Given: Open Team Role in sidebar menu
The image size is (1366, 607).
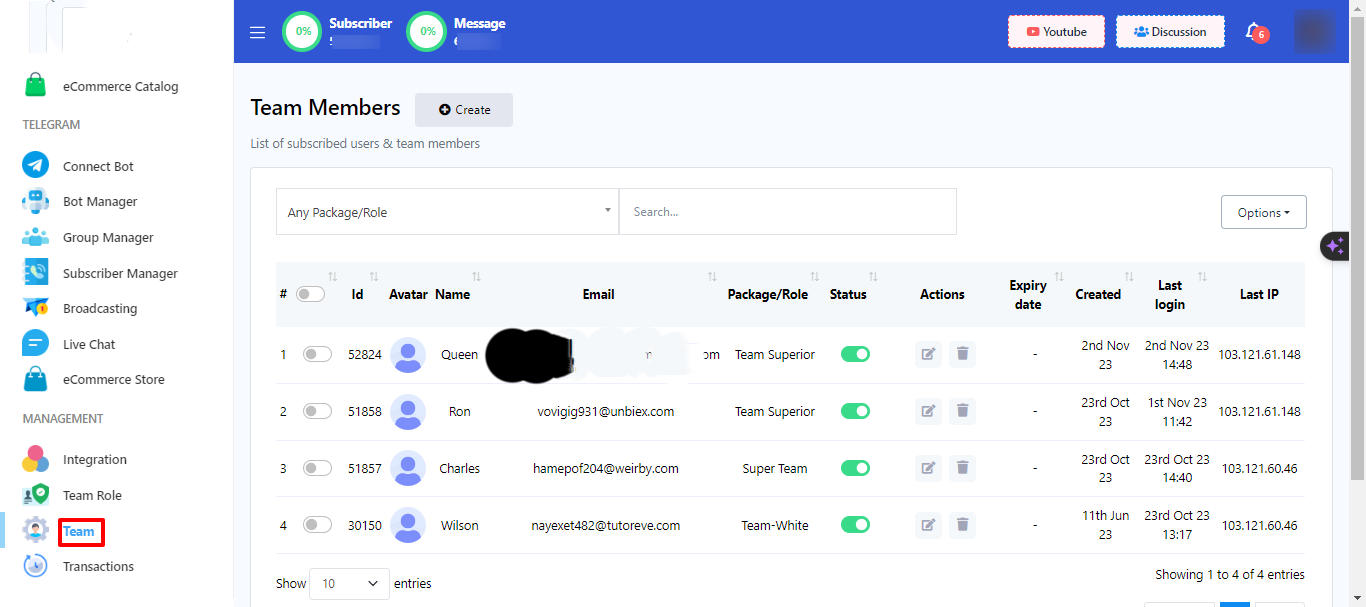Looking at the screenshot, I should pyautogui.click(x=92, y=495).
